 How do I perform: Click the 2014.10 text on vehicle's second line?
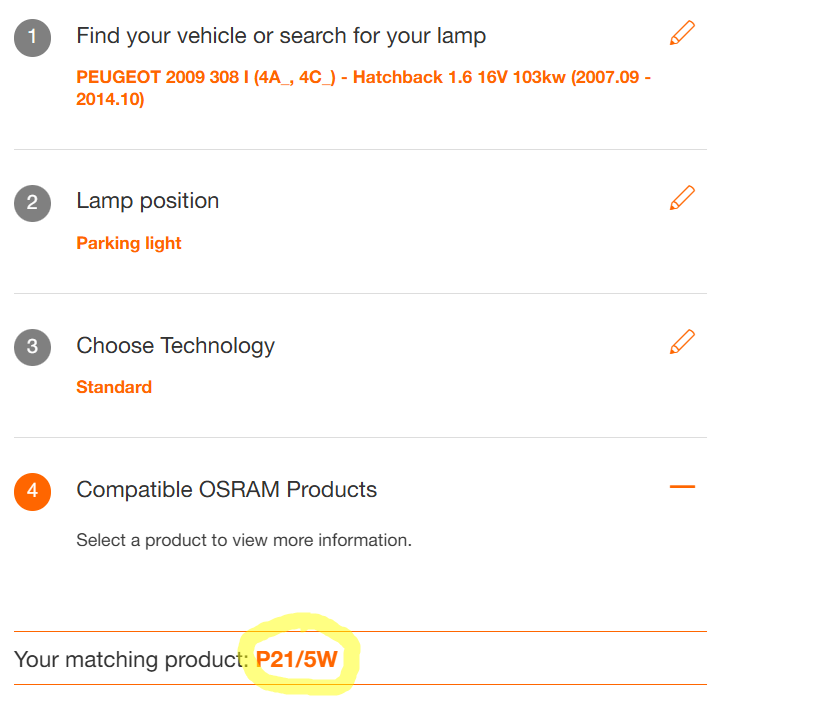[x=110, y=100]
